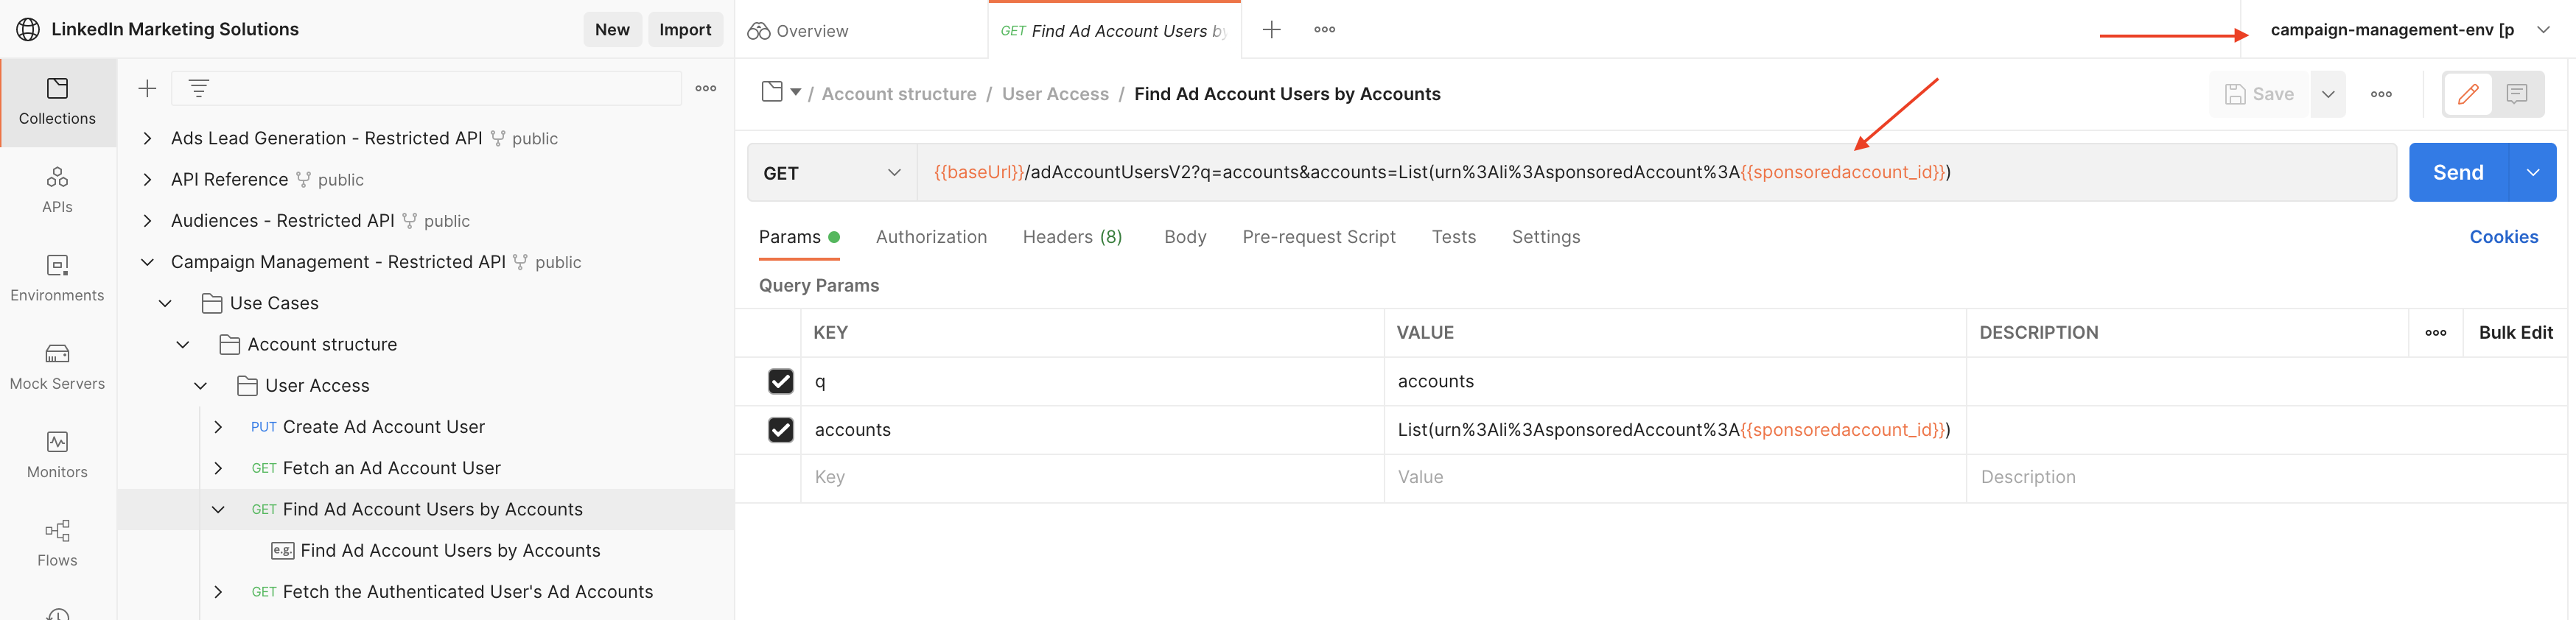
Task: Open the comments icon next to pencil
Action: click(2517, 94)
